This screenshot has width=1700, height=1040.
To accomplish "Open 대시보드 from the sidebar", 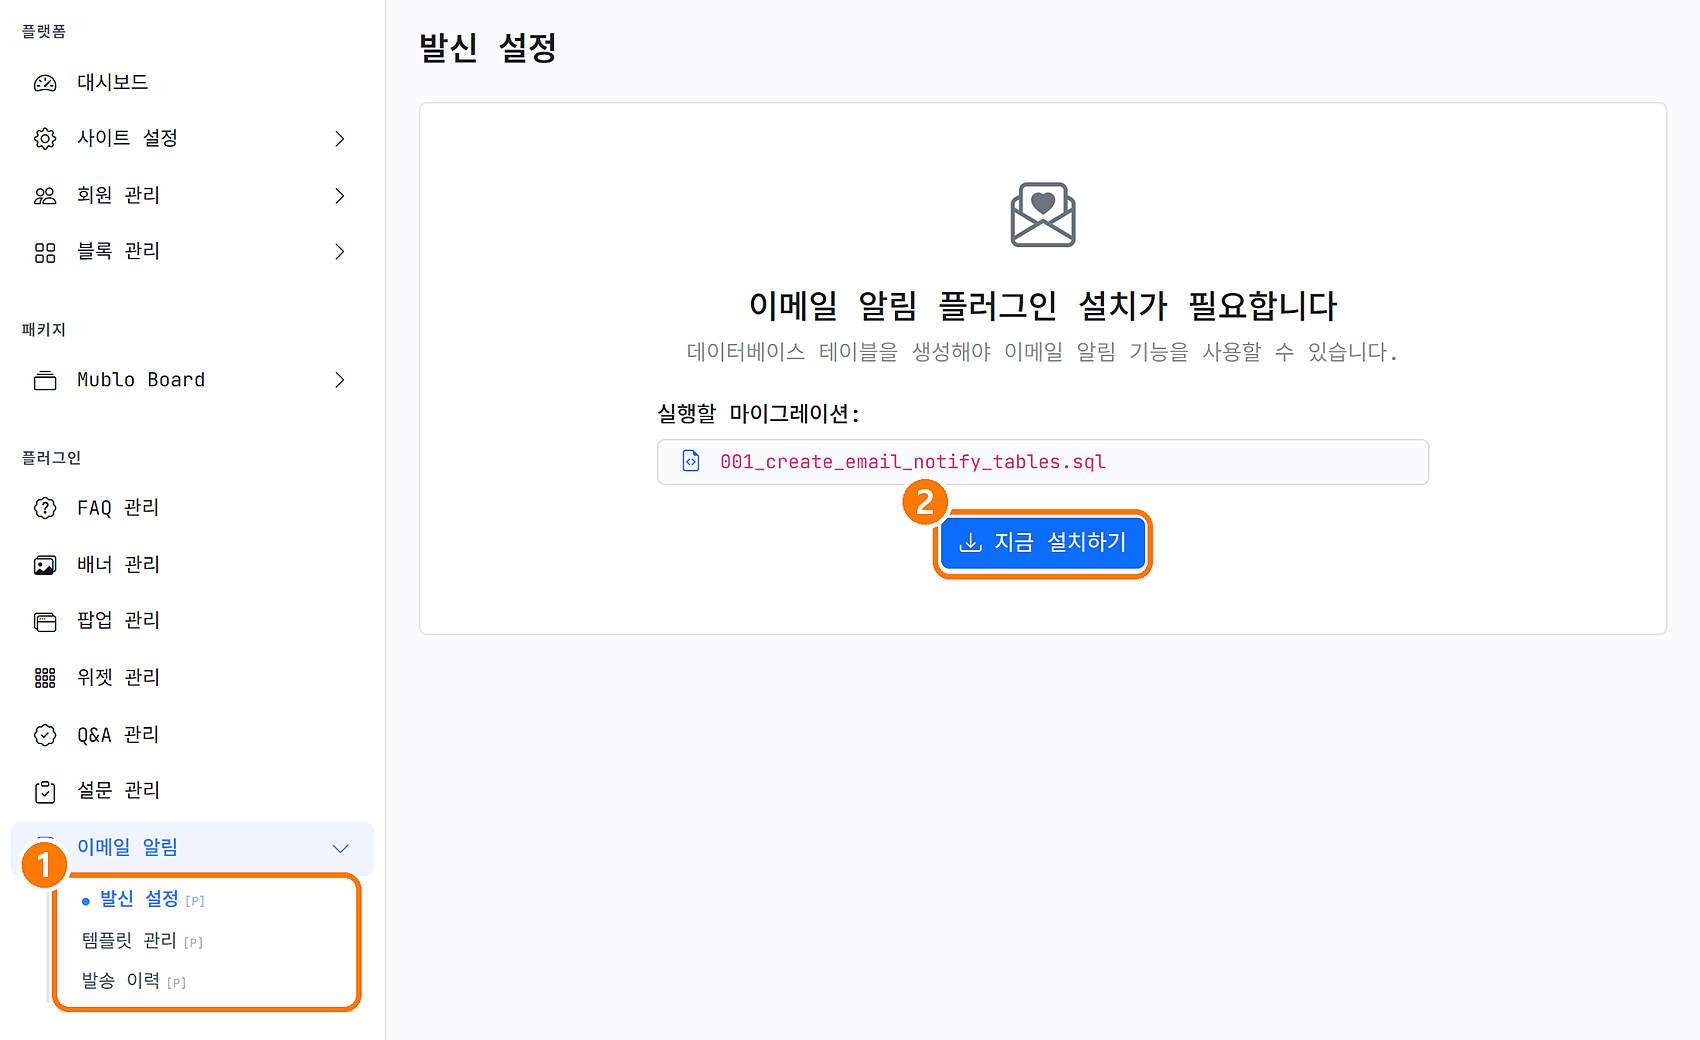I will (112, 82).
